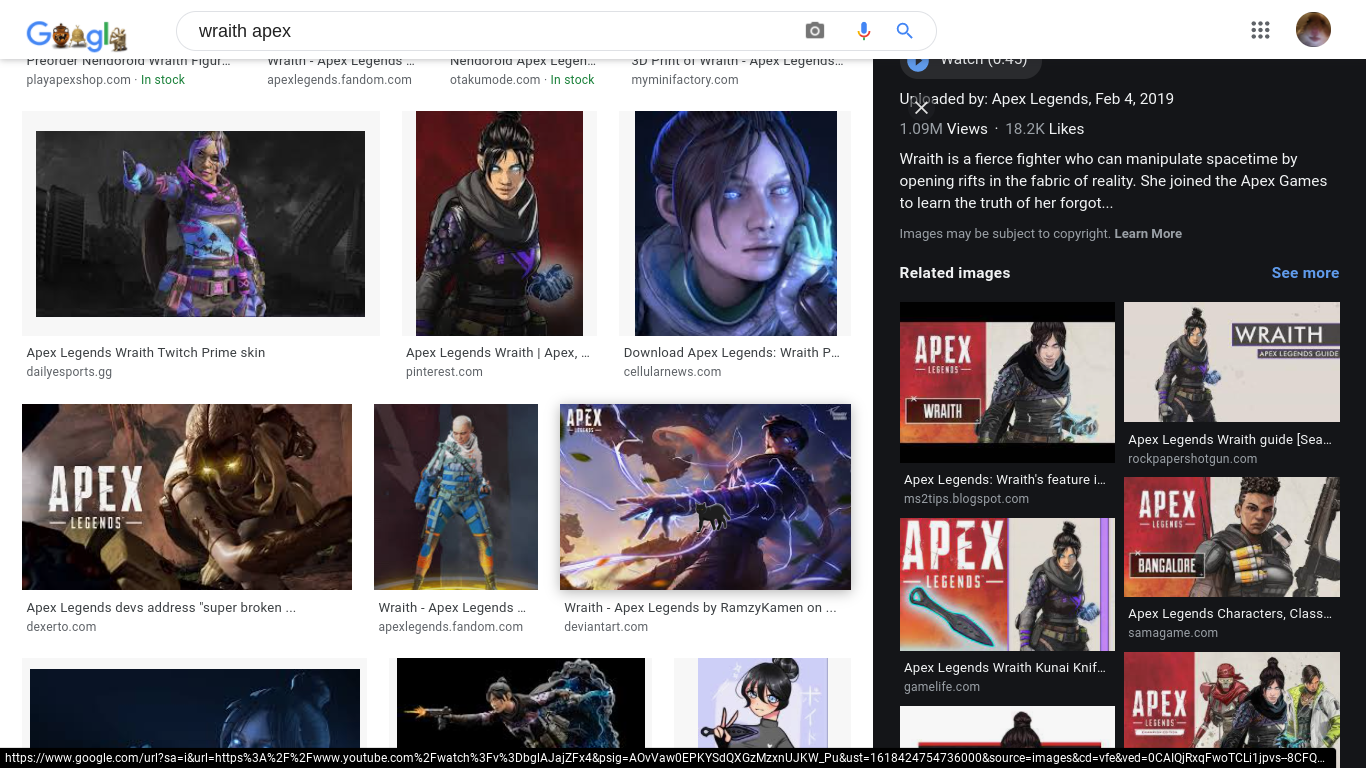Screen dimensions: 1366x768
Task: Click the ms2tips.blogspot.com source link
Action: (x=966, y=499)
